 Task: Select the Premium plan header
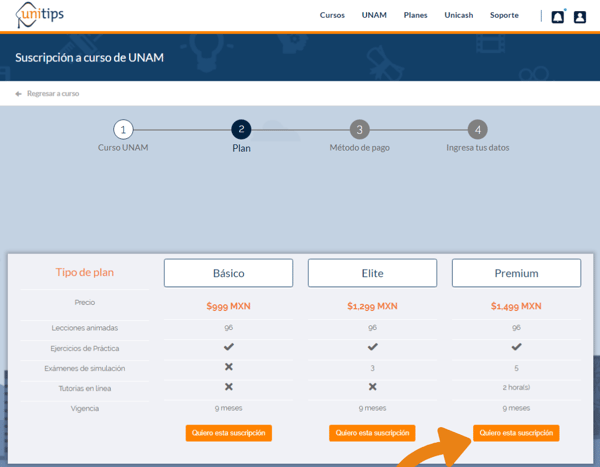516,273
